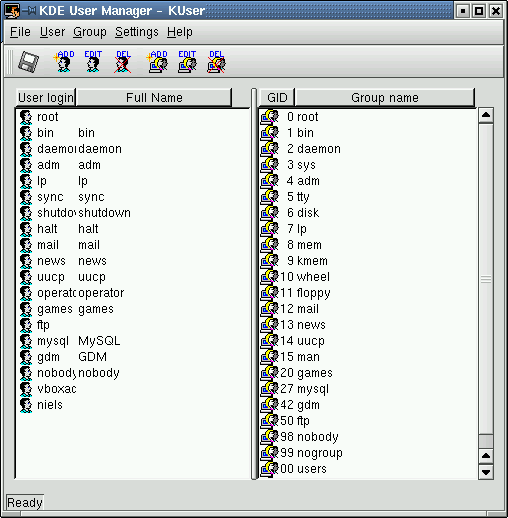This screenshot has height=518, width=508.
Task: Click the lower scroll up arrow of group list
Action: click(x=486, y=456)
